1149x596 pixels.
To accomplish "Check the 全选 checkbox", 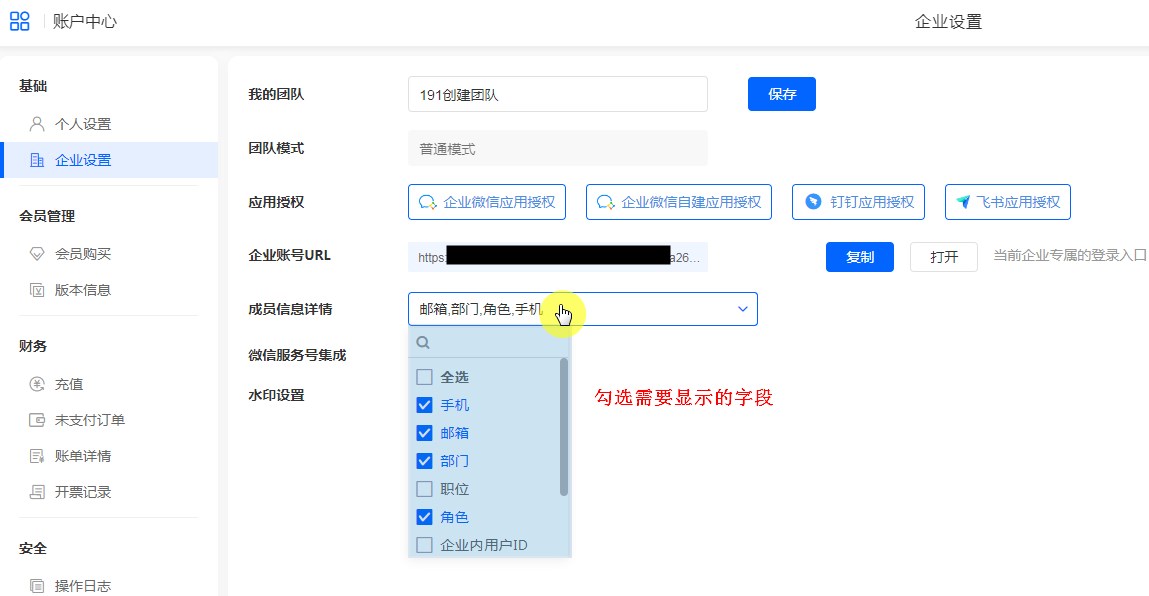I will coord(424,377).
